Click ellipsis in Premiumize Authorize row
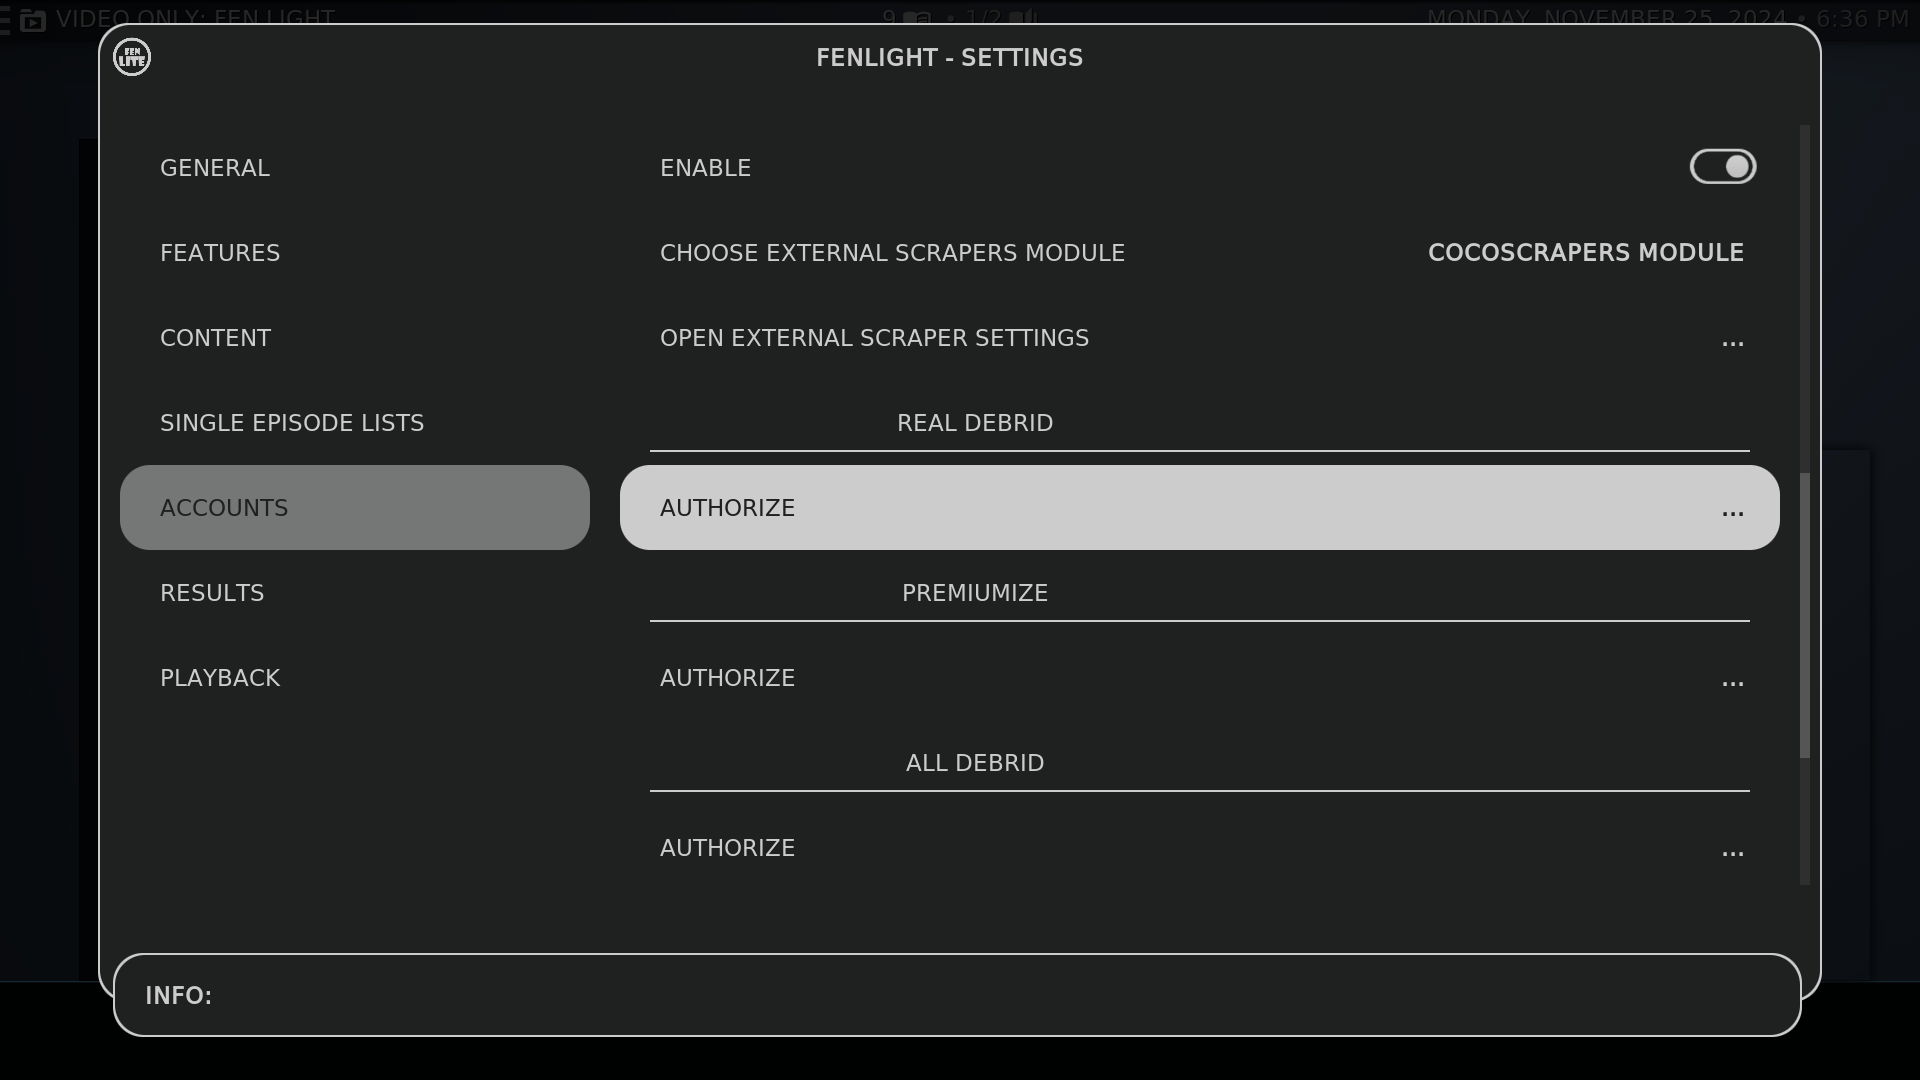 pos(1732,683)
